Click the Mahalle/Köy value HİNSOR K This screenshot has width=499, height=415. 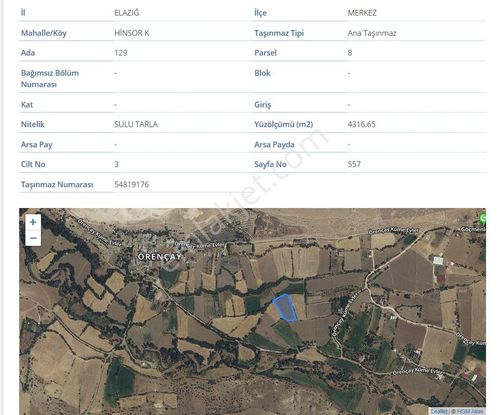click(x=132, y=33)
